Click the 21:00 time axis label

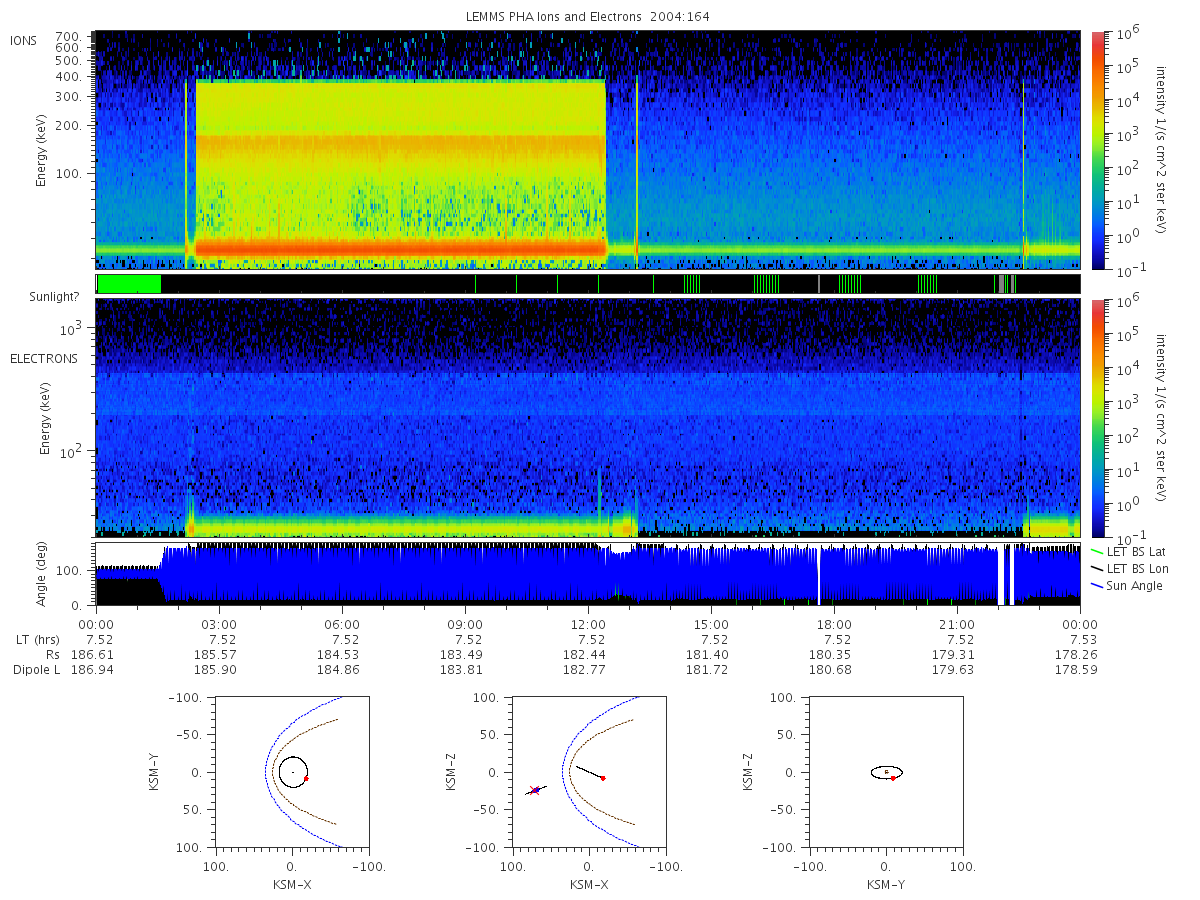coord(957,624)
